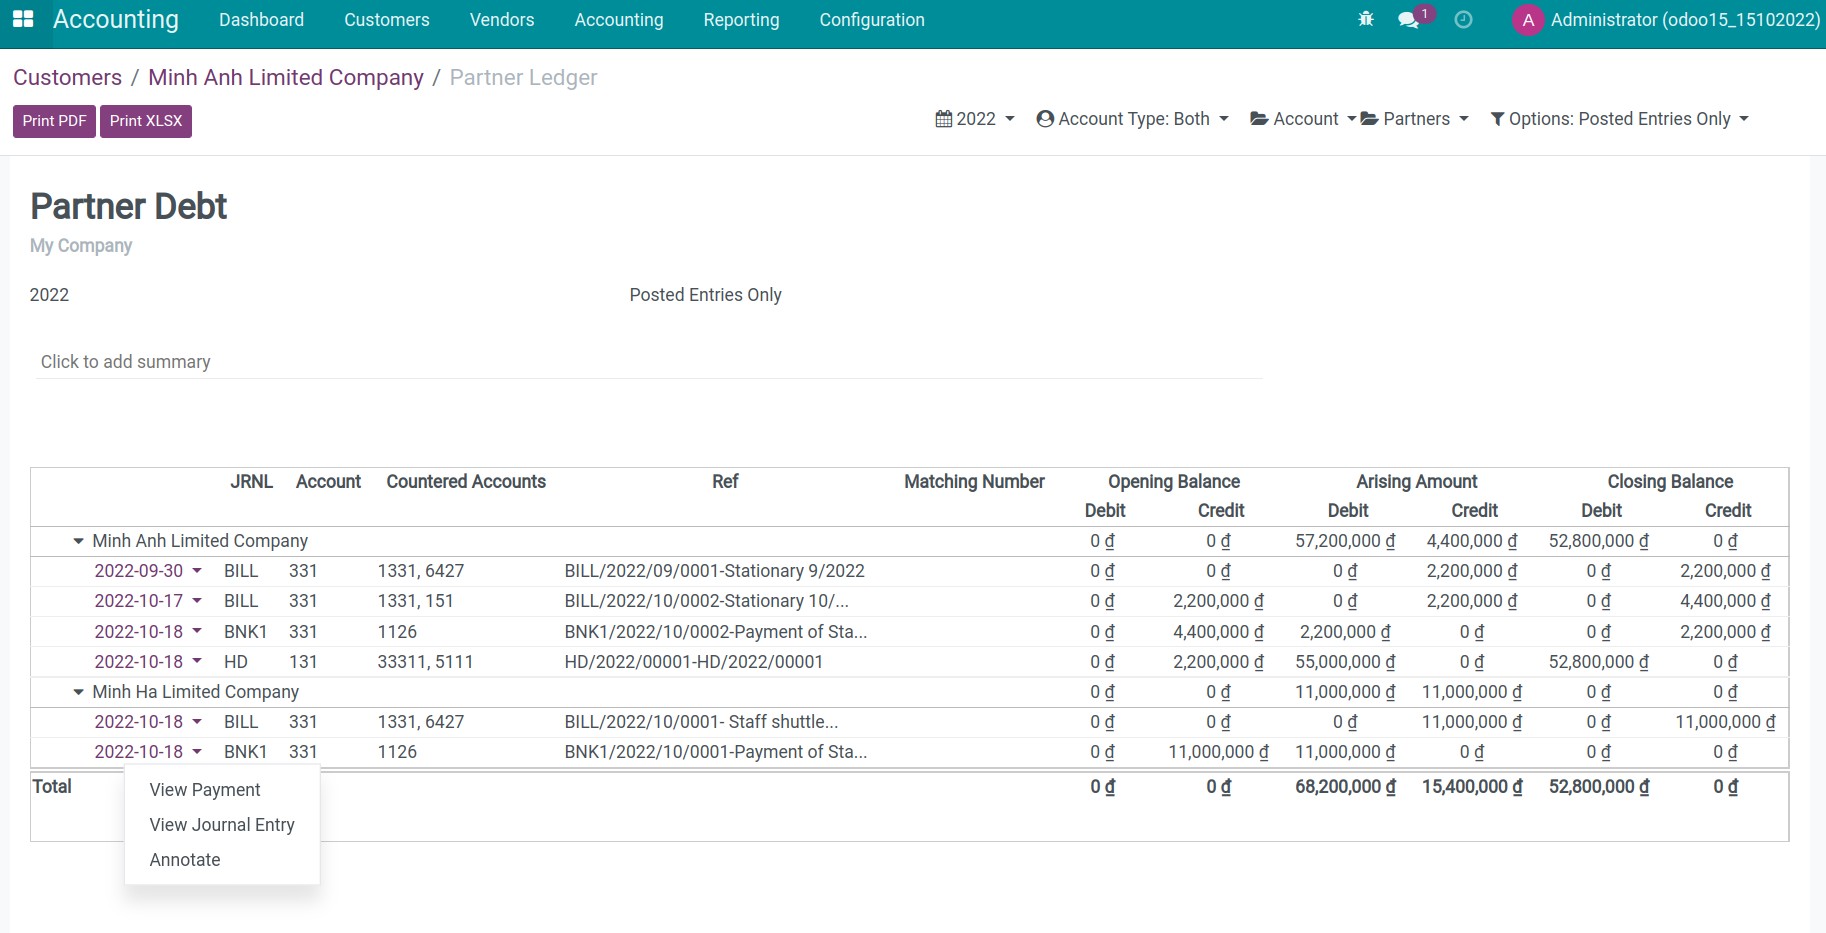Collapse the Minh Anh Limited Company row

click(x=79, y=541)
